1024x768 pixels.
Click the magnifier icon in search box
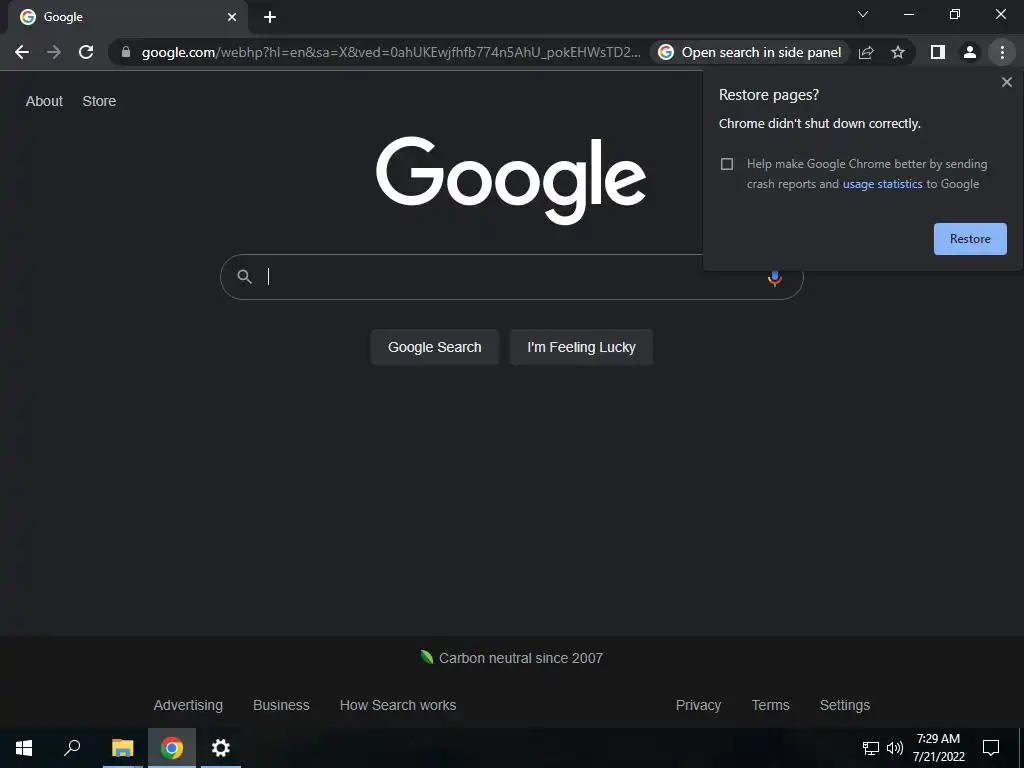click(x=244, y=277)
